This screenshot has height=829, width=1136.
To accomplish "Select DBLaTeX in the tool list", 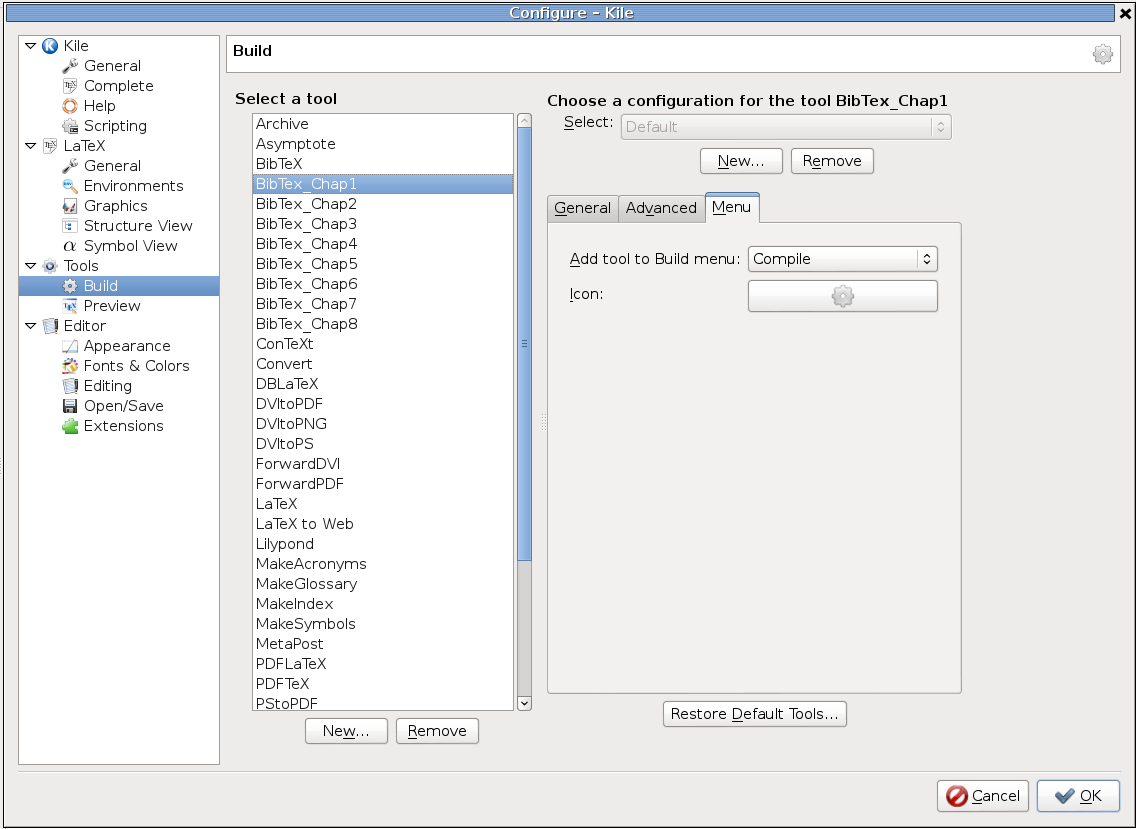I will 383,384.
